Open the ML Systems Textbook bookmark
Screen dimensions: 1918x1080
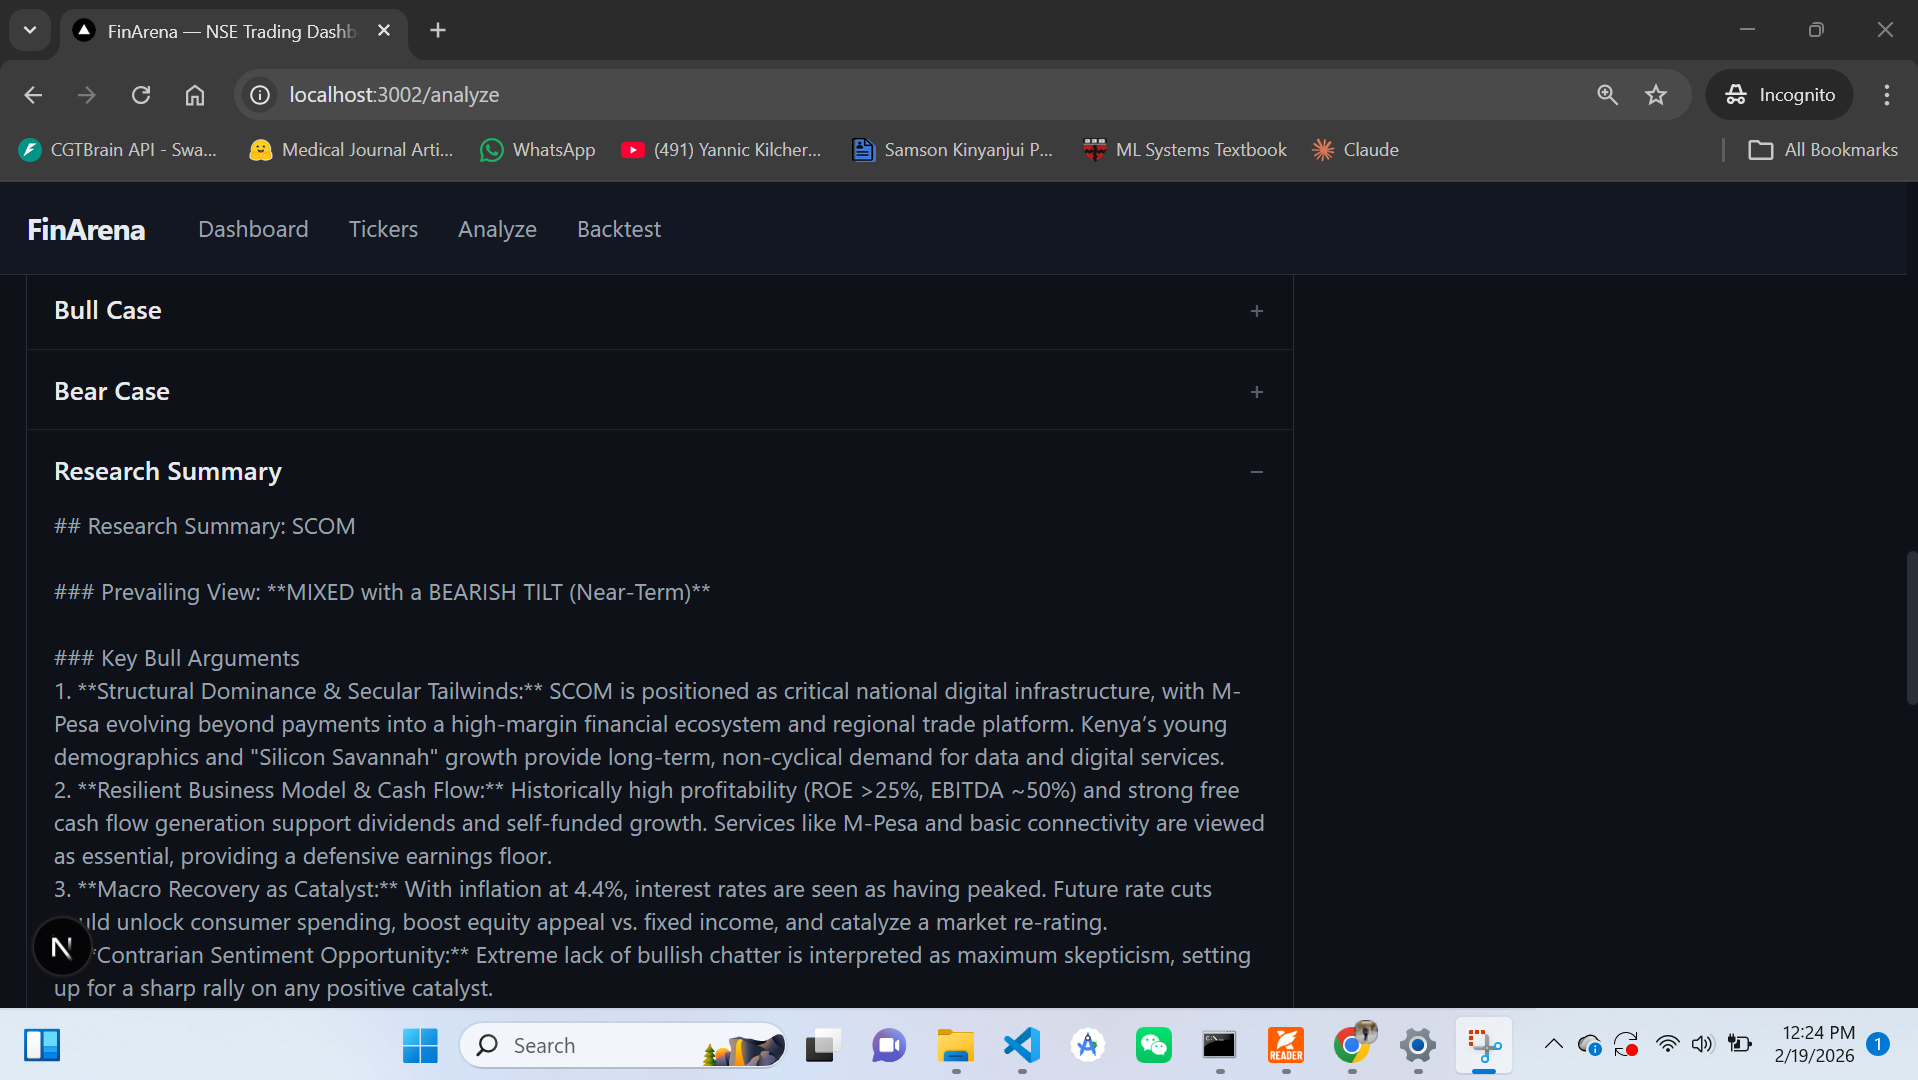(1184, 149)
